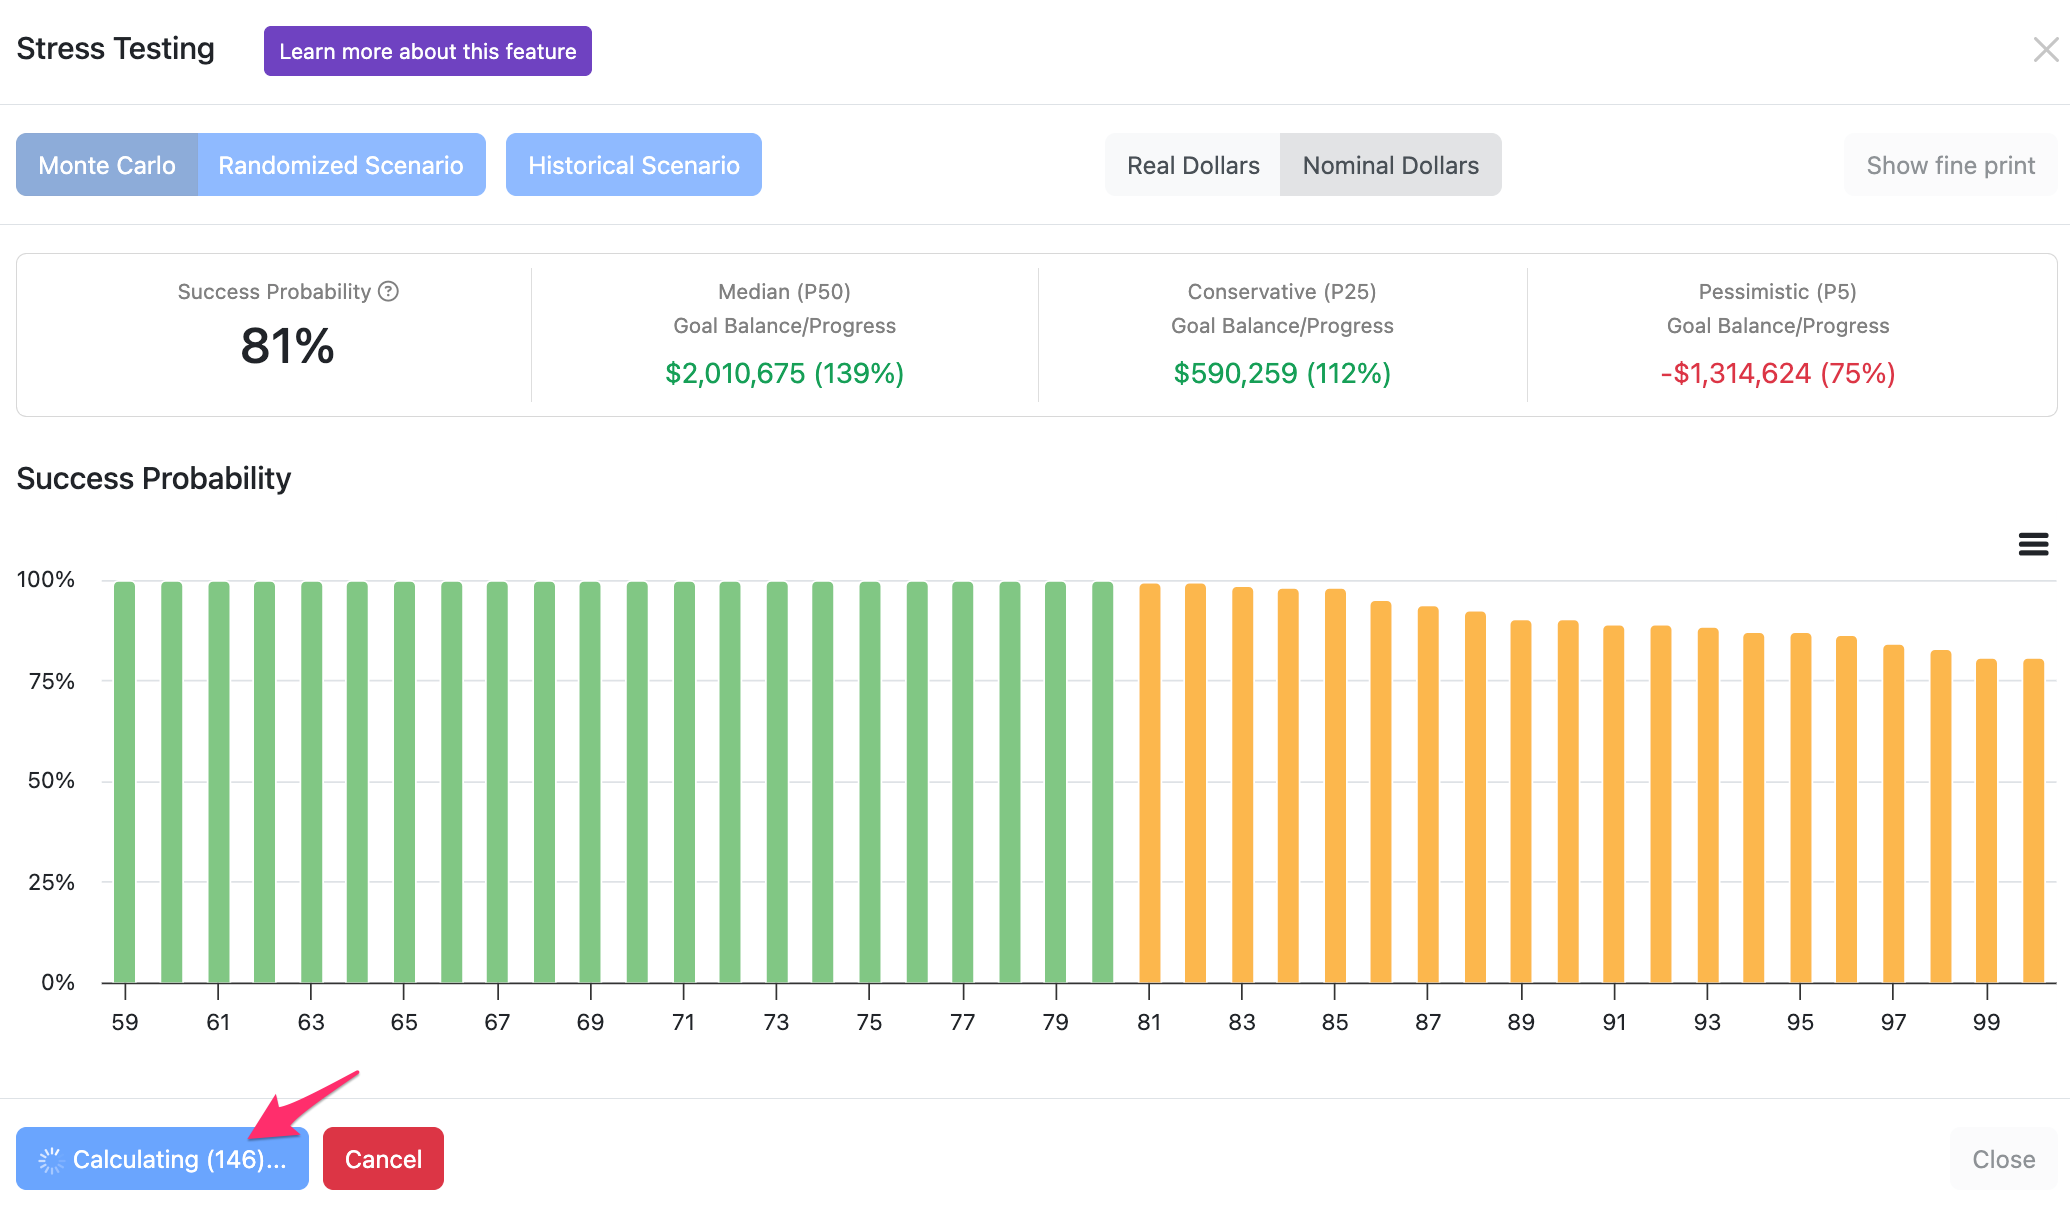Click the orange bar for age 81
Viewport: 2070px width, 1207px height.
(x=1149, y=783)
